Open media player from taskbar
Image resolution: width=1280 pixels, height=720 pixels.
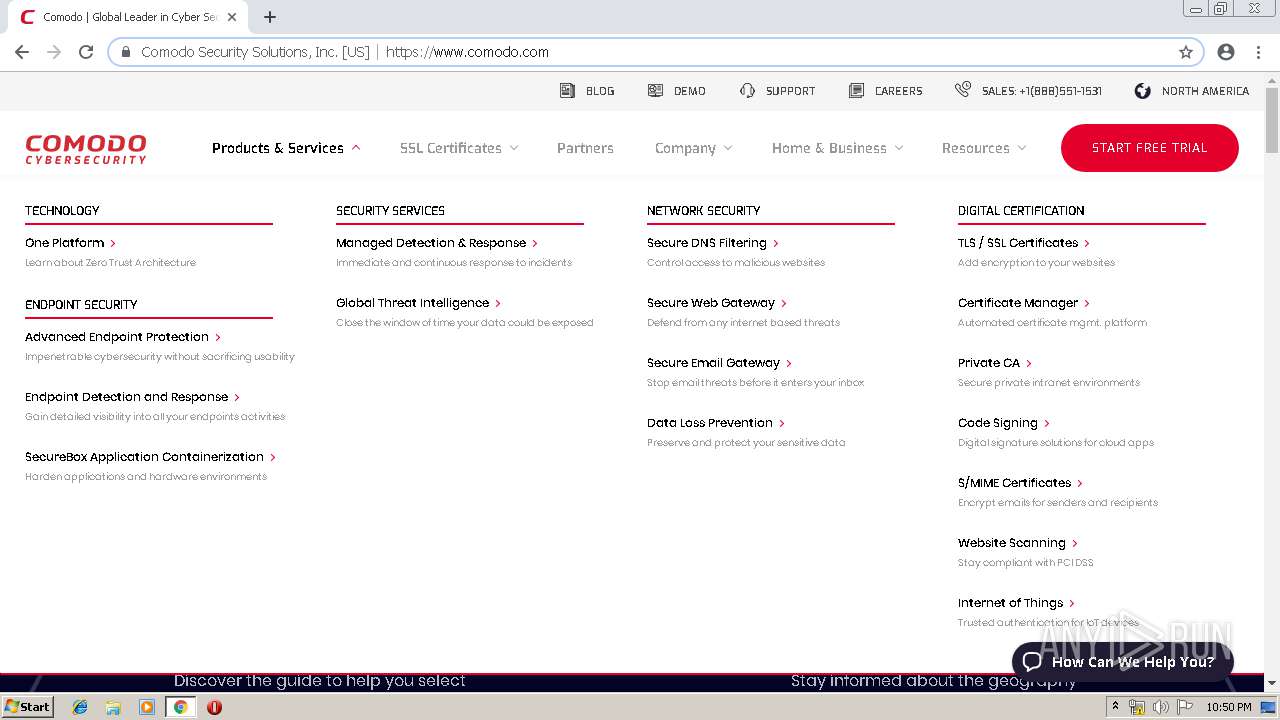click(147, 707)
